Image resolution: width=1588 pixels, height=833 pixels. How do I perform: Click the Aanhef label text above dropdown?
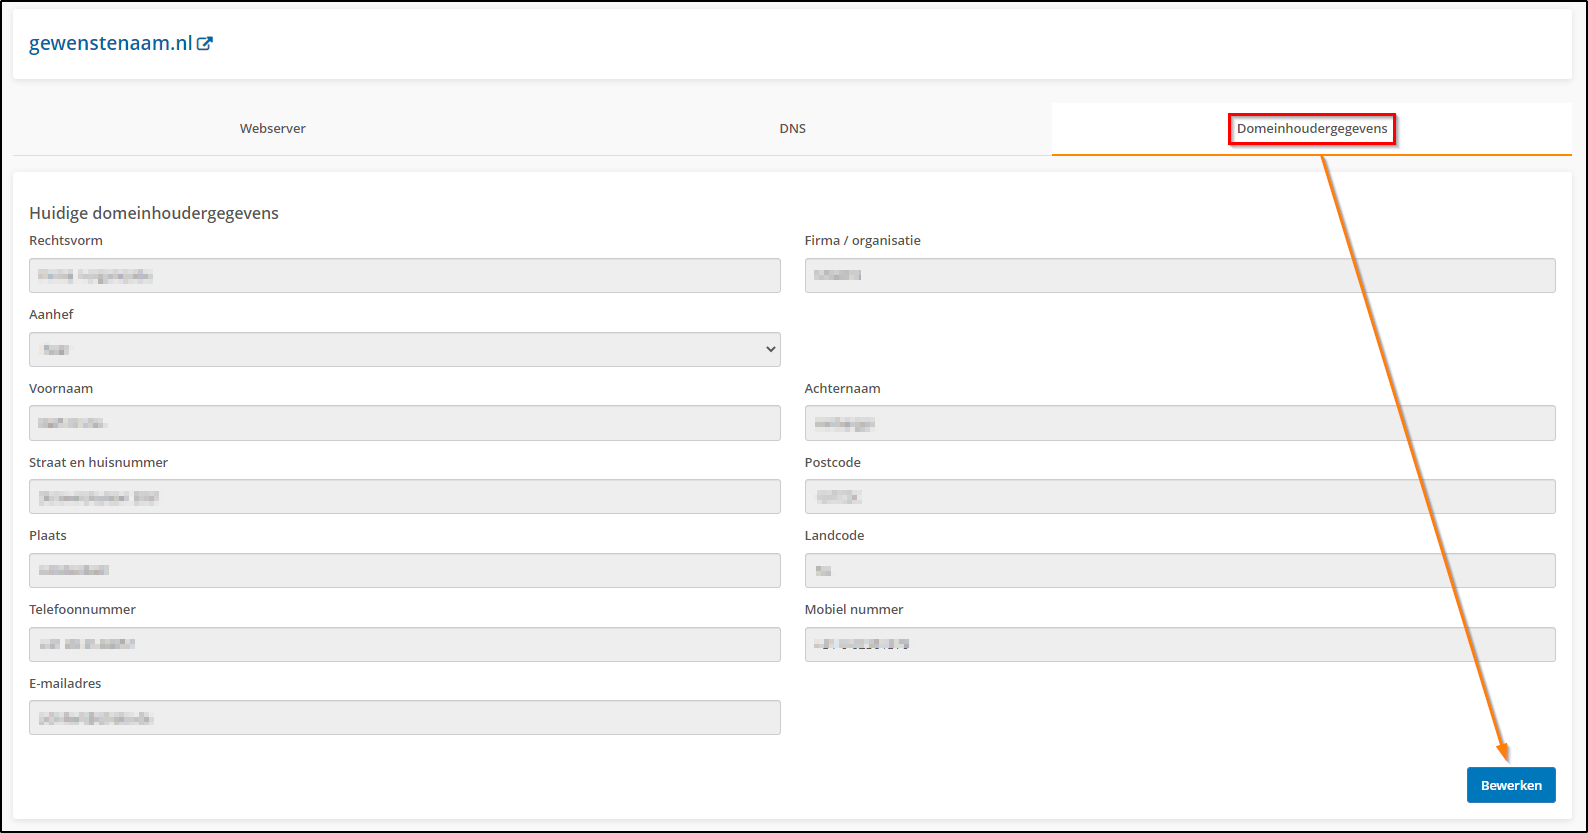51,314
